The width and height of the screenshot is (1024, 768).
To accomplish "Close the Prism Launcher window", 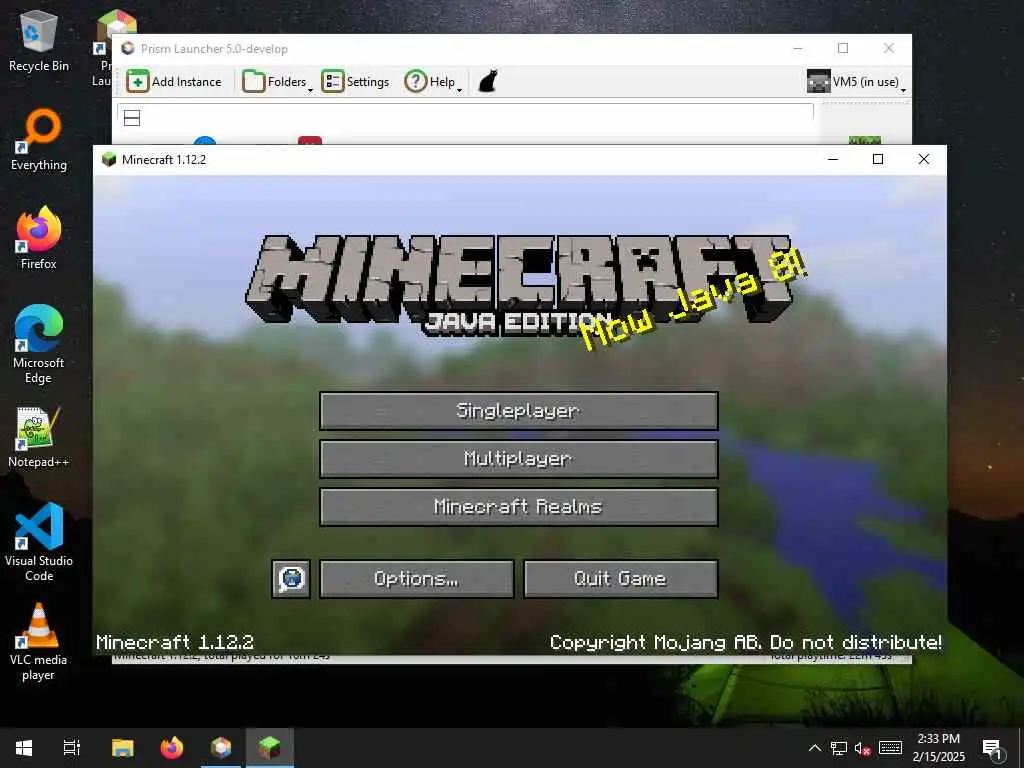I will [x=889, y=48].
